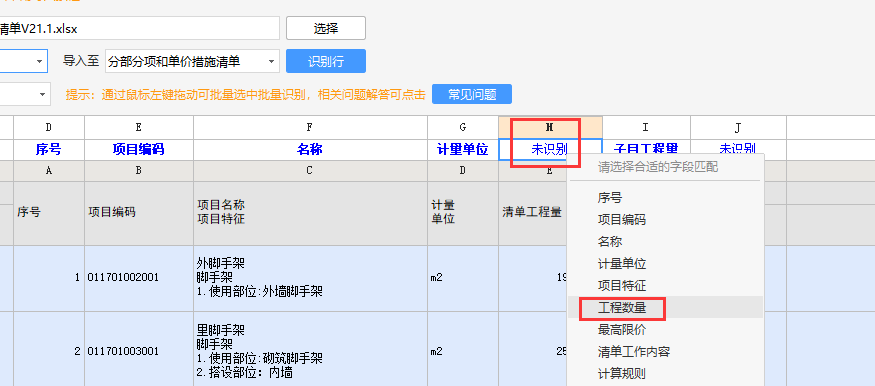Click cell with code 011701002001
875x386 pixels.
(x=138, y=278)
